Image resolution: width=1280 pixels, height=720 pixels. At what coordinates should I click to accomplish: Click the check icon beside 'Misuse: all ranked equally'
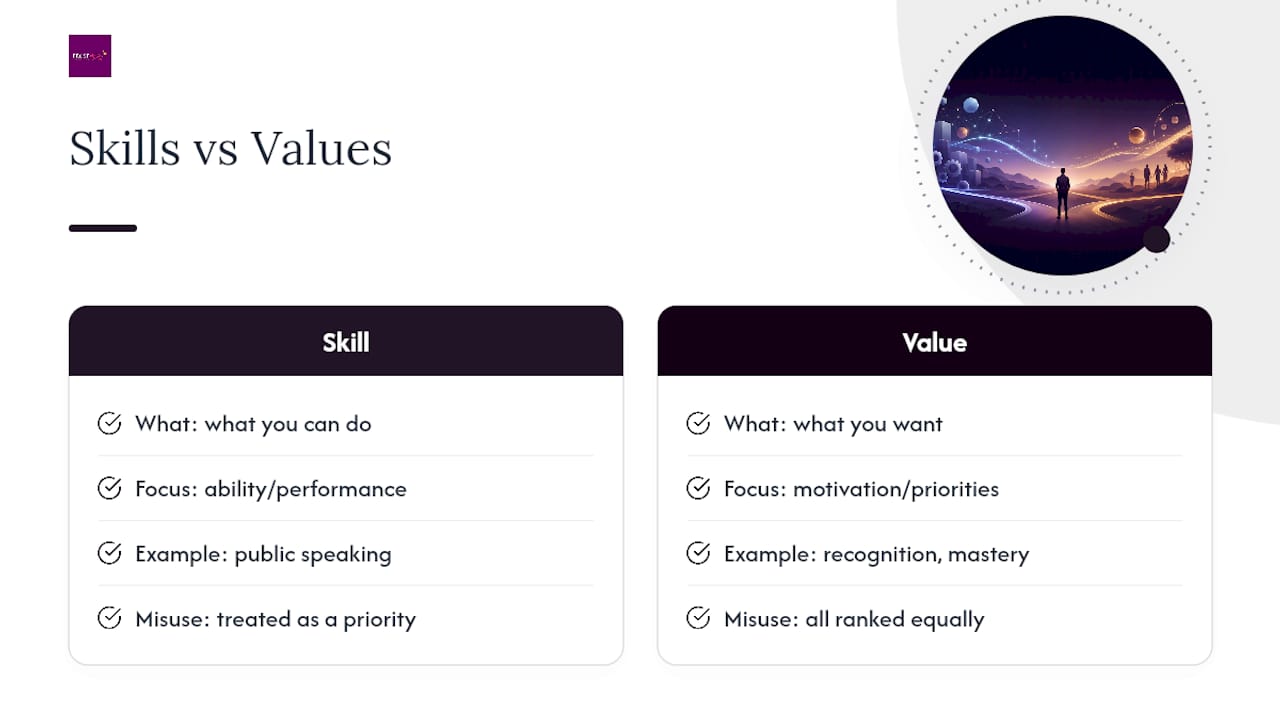click(698, 618)
